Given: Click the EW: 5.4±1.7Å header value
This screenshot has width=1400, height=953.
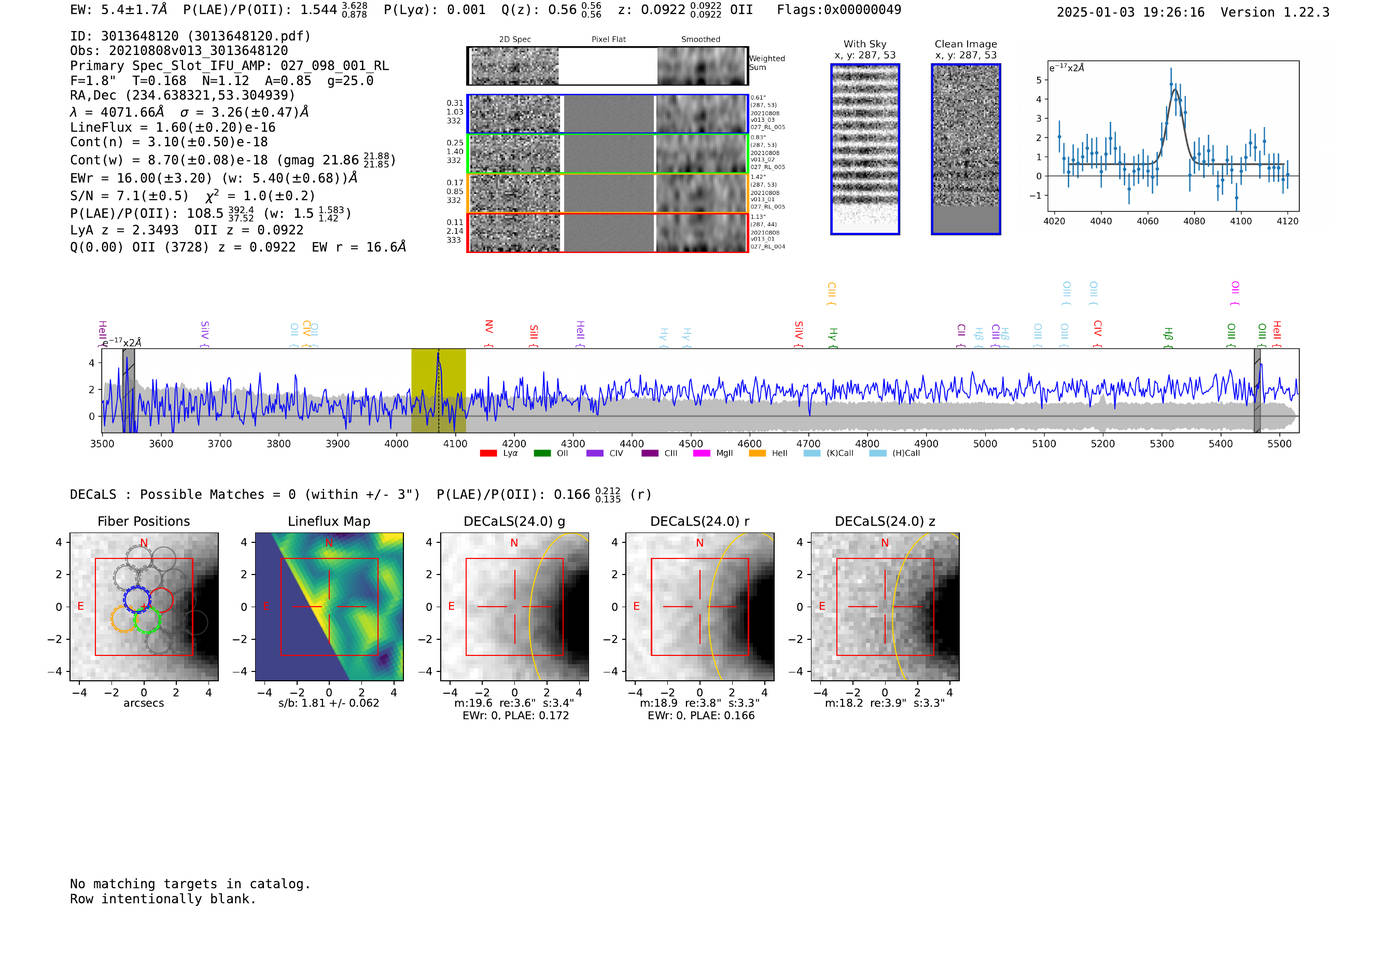Looking at the screenshot, I should click(x=119, y=10).
